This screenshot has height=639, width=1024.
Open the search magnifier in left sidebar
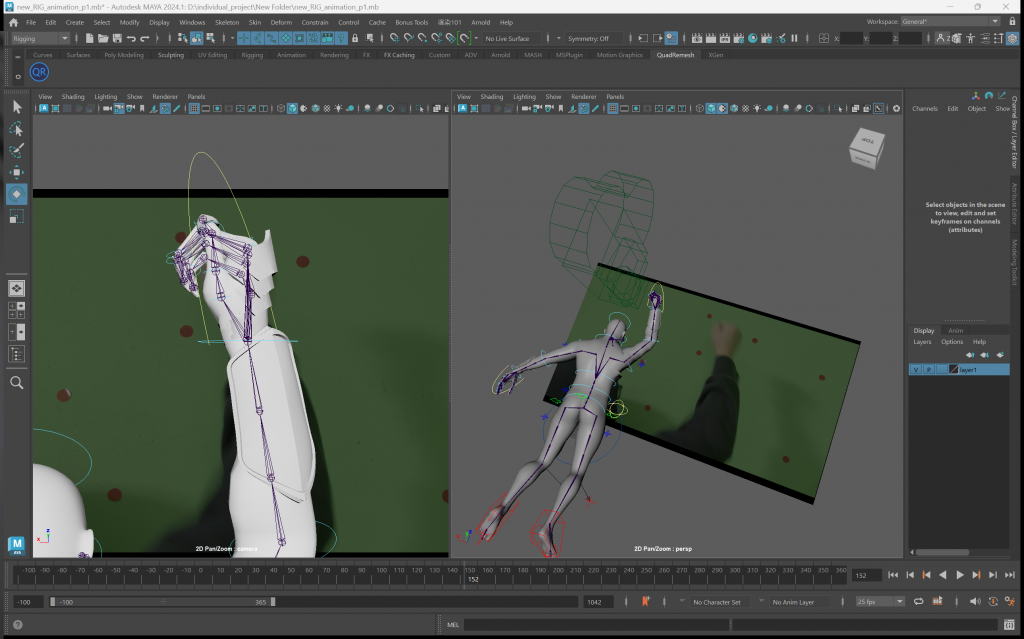coord(17,382)
